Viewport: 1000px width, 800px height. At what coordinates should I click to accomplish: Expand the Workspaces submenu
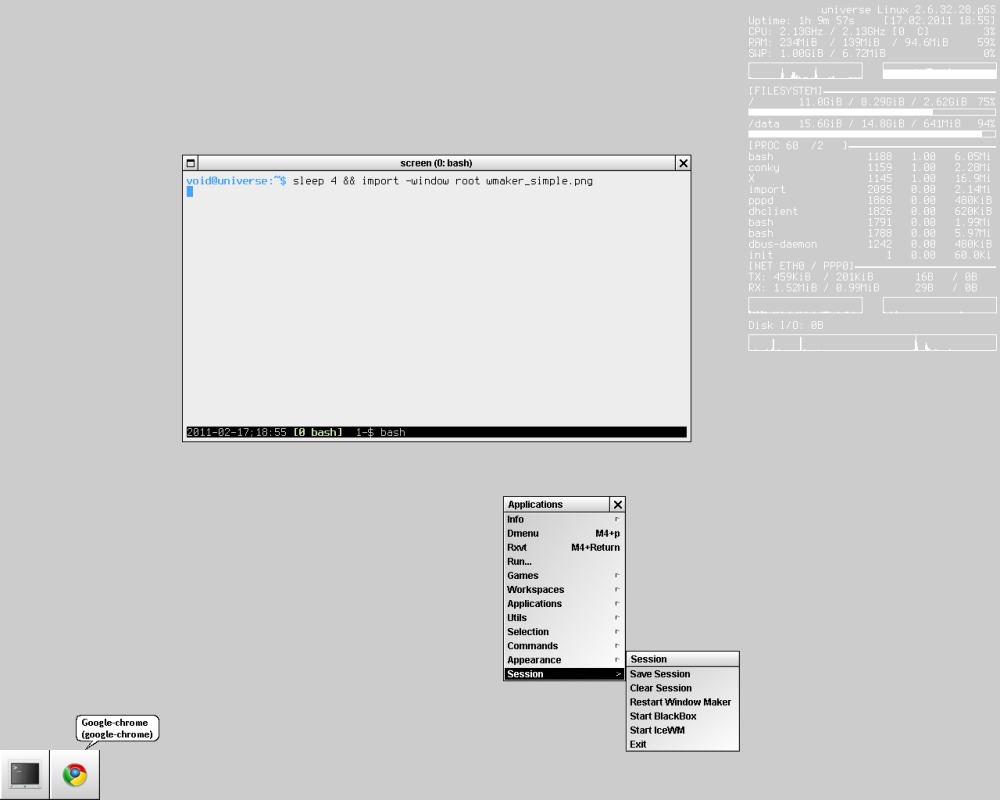pyautogui.click(x=564, y=589)
